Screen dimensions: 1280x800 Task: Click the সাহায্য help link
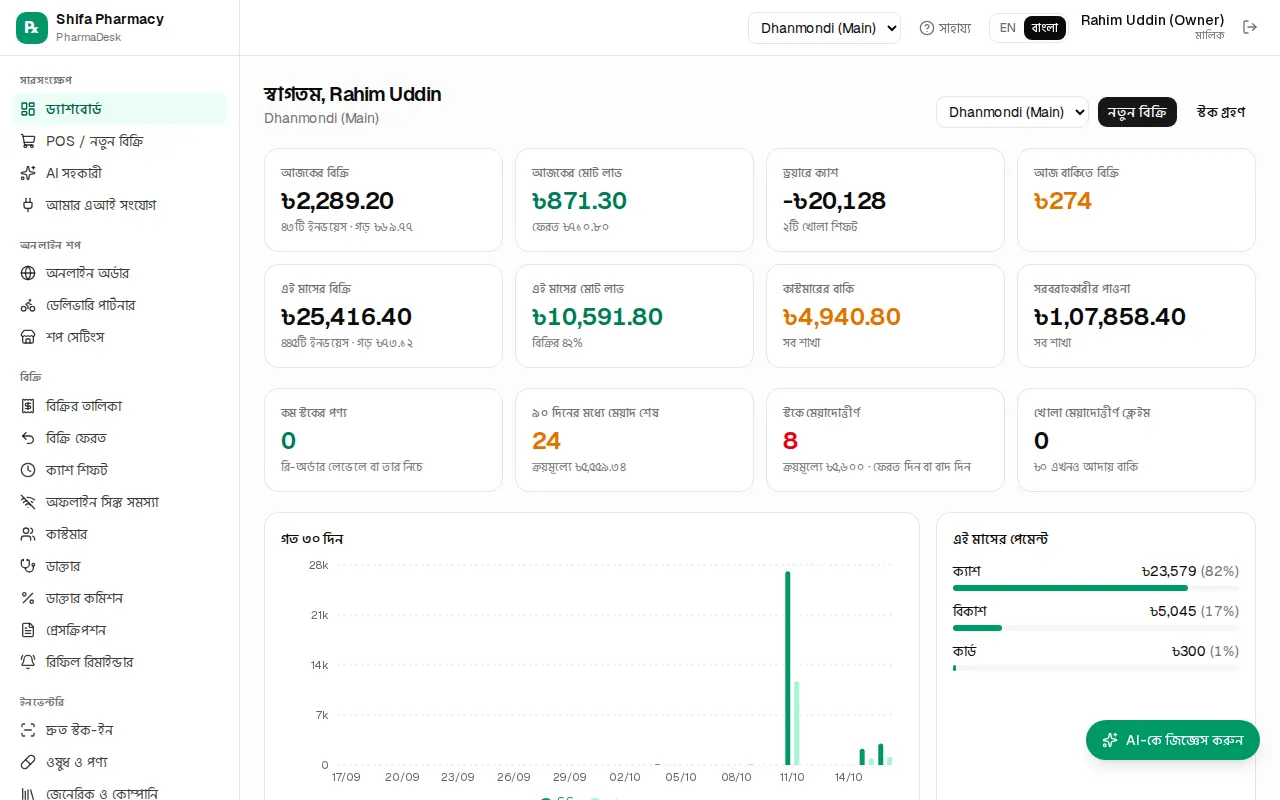point(945,28)
